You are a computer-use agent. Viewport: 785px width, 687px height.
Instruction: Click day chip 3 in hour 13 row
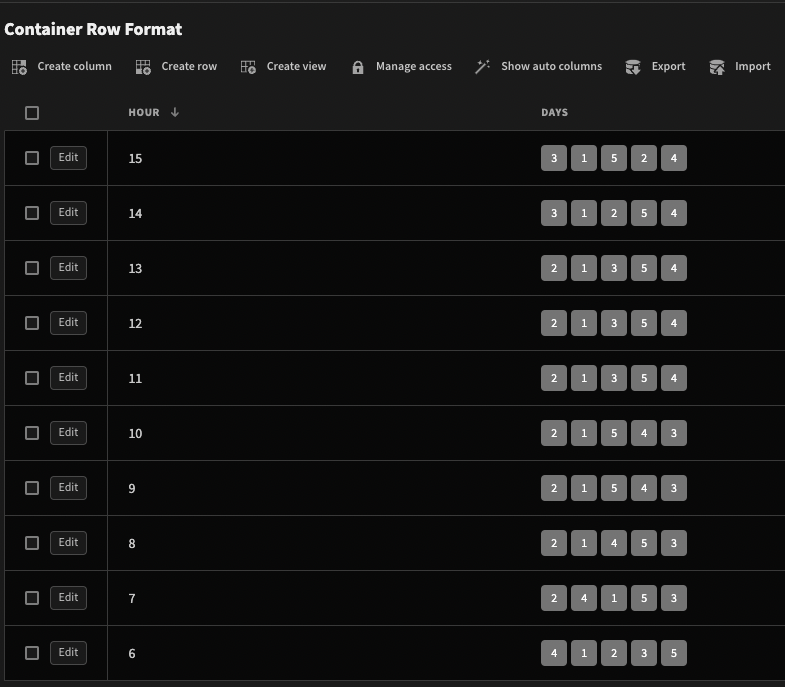[x=614, y=268]
